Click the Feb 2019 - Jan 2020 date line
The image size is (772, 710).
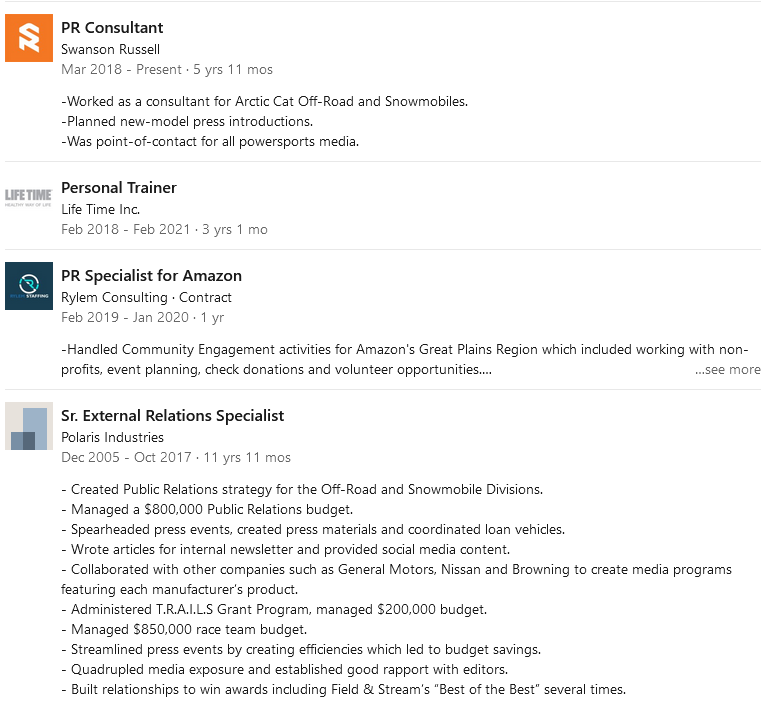pyautogui.click(x=143, y=318)
